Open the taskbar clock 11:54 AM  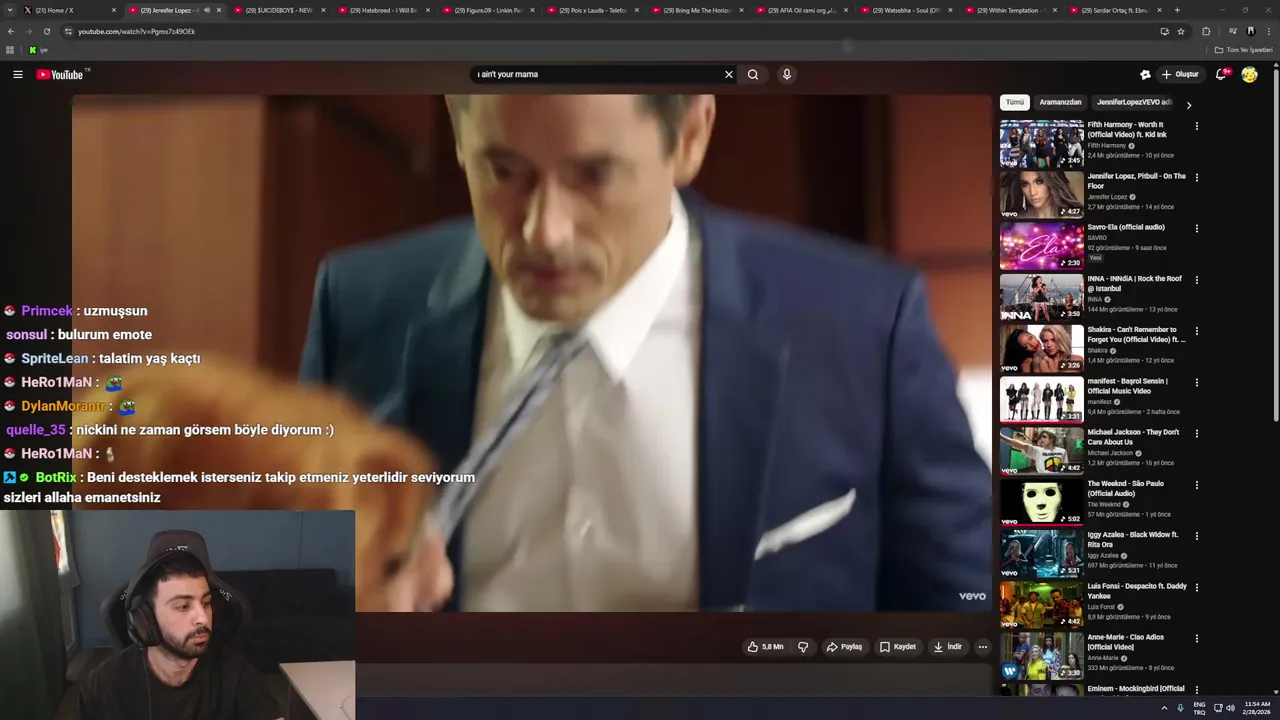coord(1256,708)
